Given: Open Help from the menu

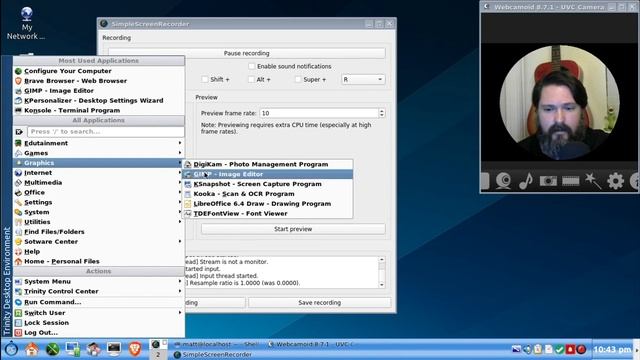Looking at the screenshot, I should [x=99, y=251].
